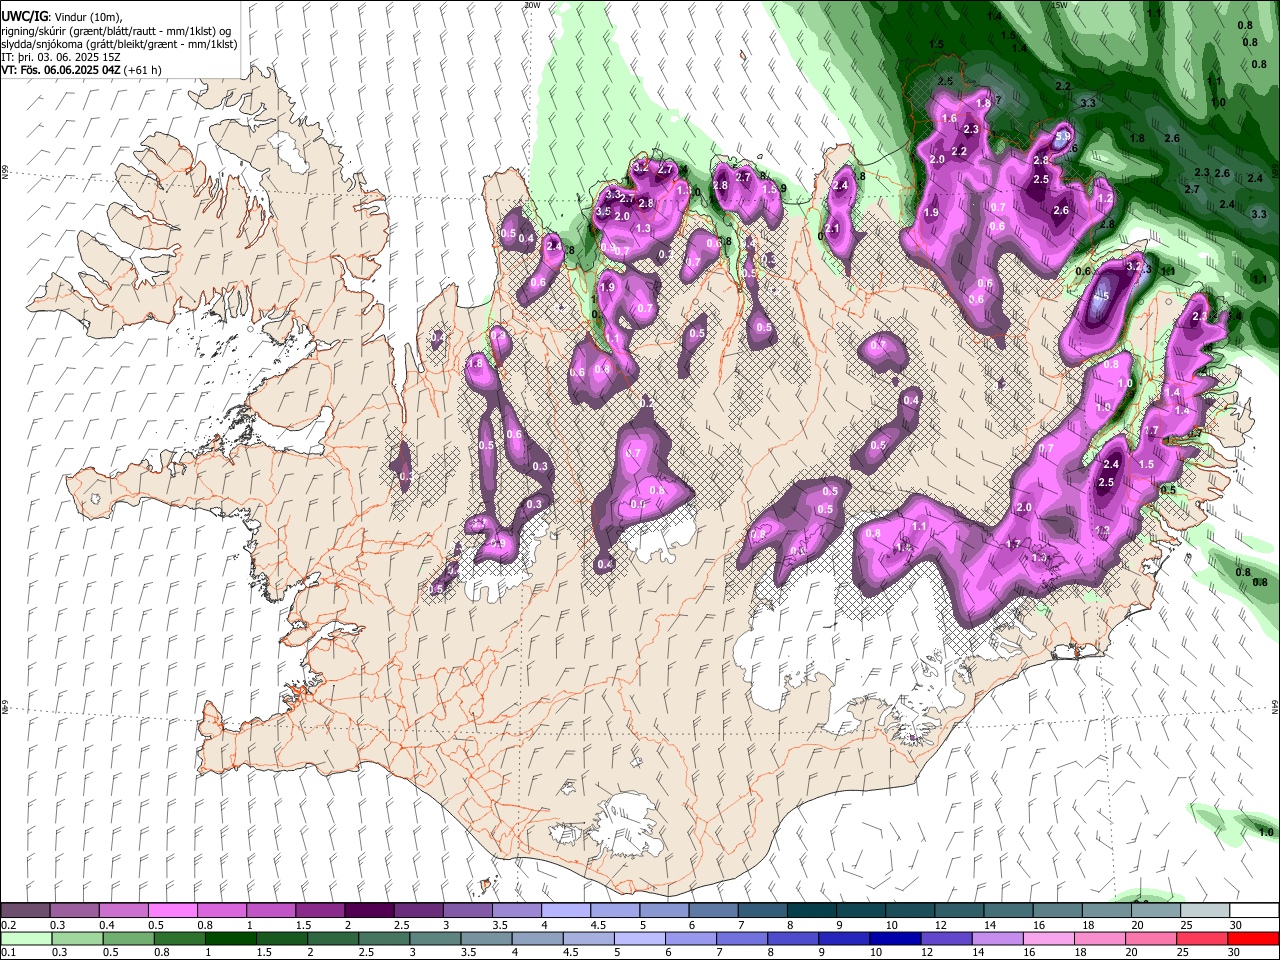Click the 3.5 blue-grey swatch on the rain scale
The image size is (1280, 960).
point(486,939)
